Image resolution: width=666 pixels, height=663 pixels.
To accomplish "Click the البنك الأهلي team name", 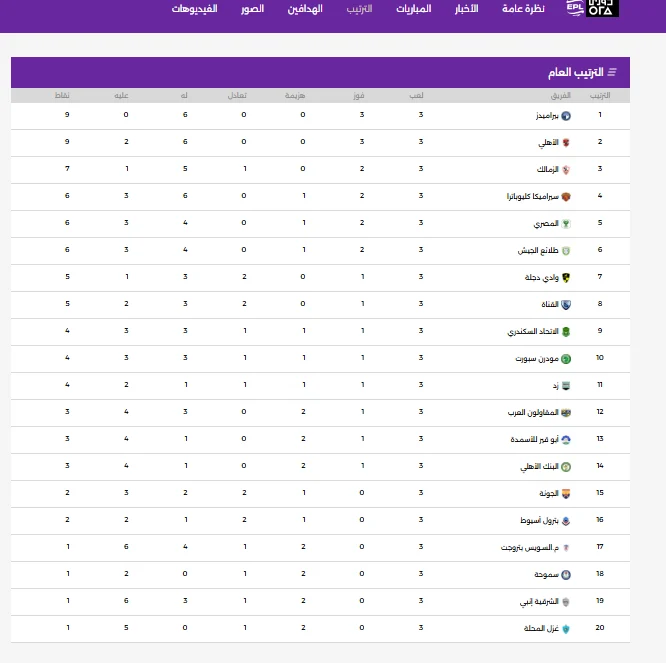I will 539,467.
